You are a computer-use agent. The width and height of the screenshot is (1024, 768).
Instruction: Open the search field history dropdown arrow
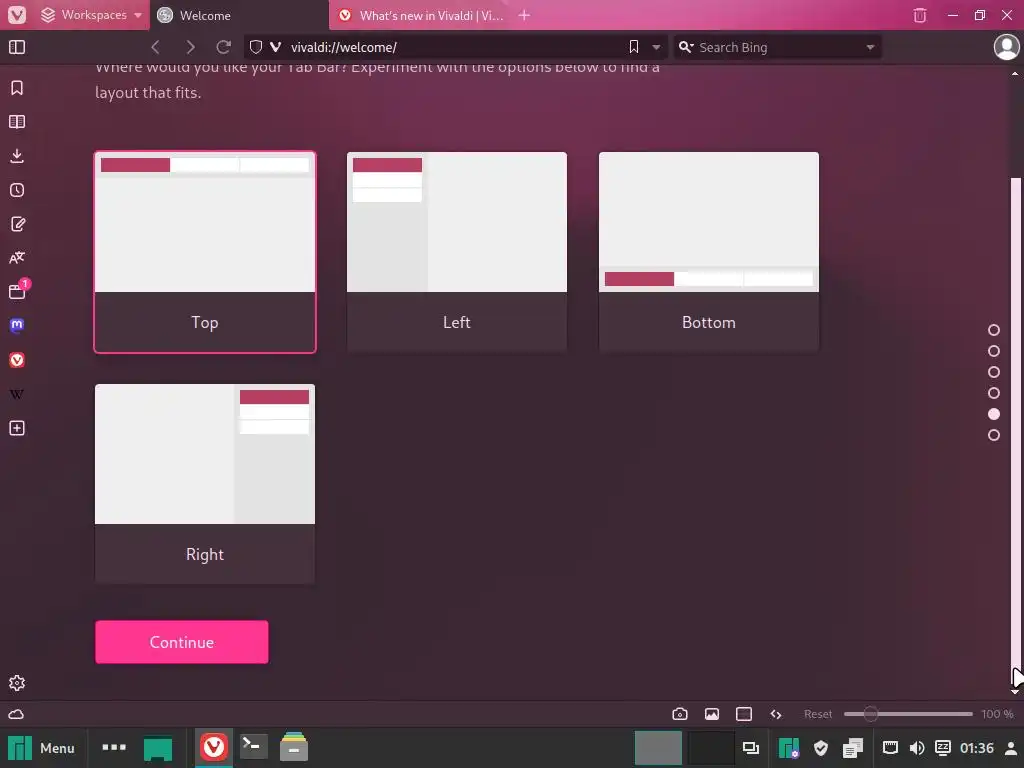(x=870, y=47)
